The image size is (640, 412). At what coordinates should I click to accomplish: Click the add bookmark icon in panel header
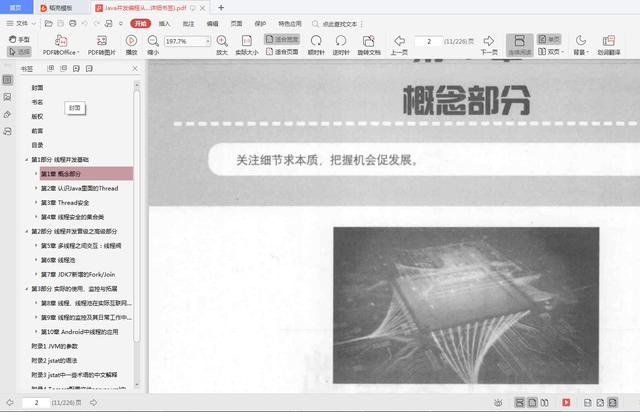click(x=76, y=68)
